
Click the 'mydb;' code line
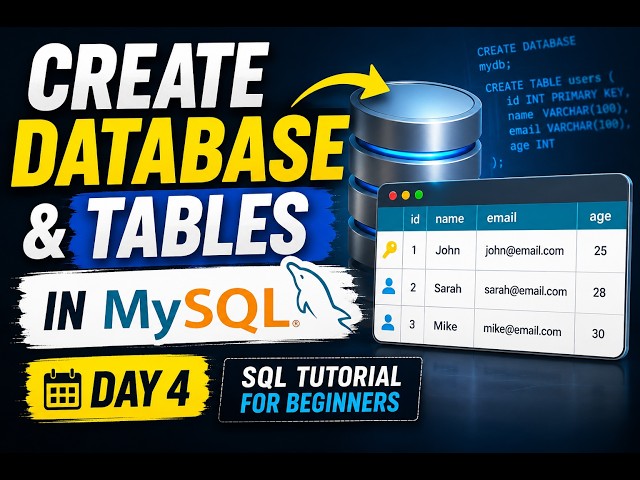(x=495, y=65)
